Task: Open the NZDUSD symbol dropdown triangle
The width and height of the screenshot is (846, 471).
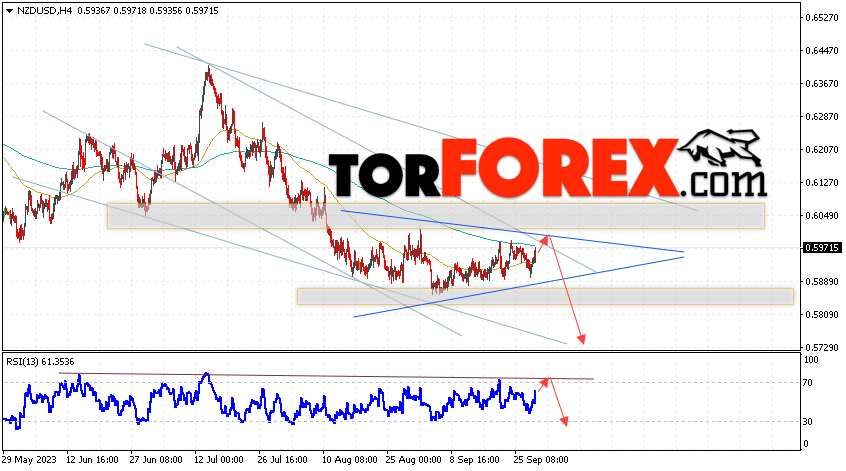Action: click(x=9, y=11)
